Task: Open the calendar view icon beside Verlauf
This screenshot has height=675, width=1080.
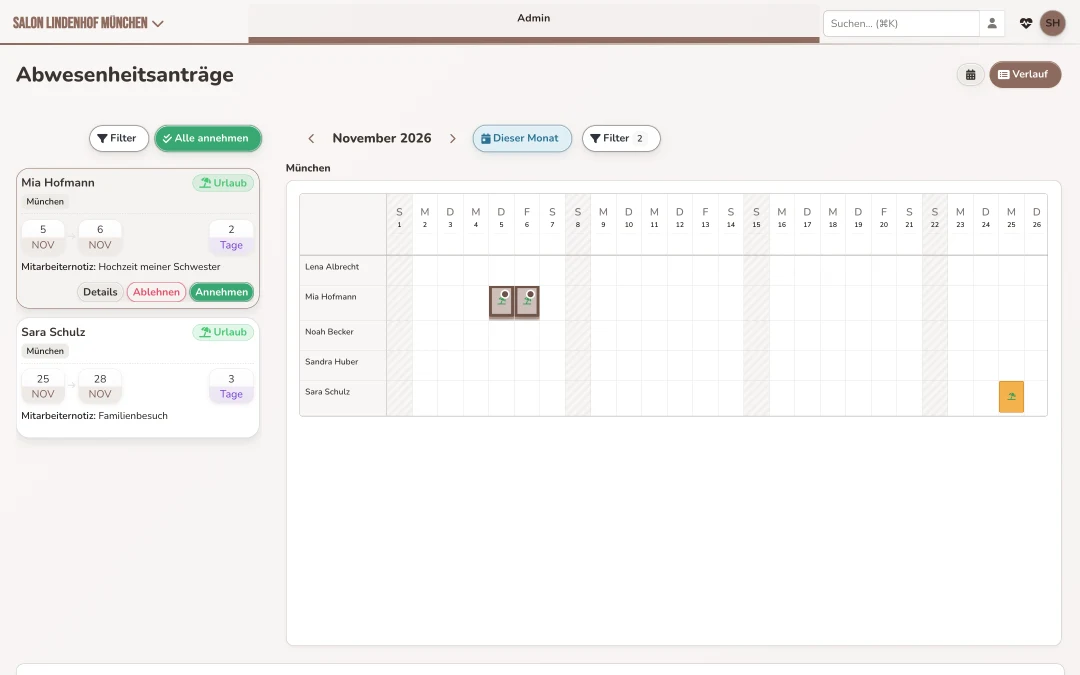Action: [970, 74]
